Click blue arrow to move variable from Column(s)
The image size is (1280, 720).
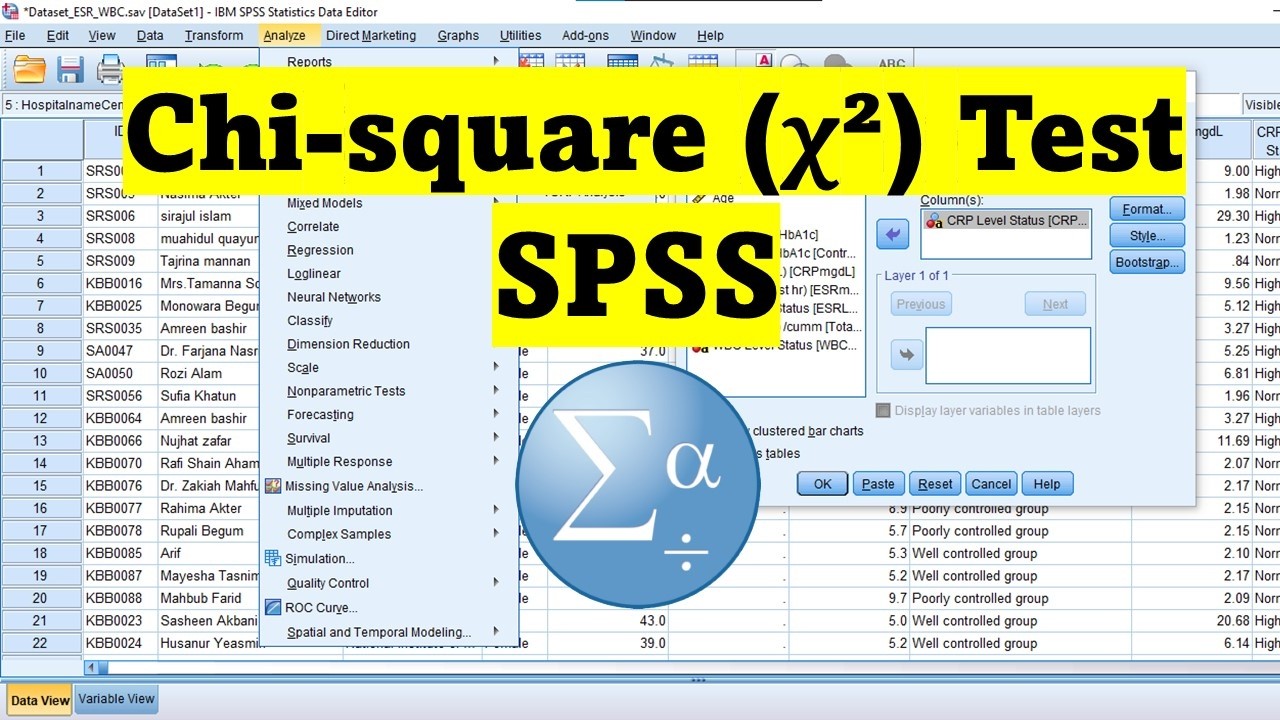click(x=893, y=235)
